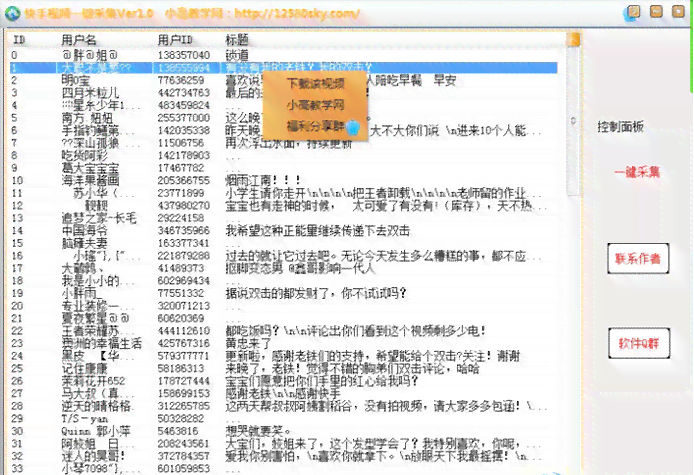Click user ID 77636259

181,81
